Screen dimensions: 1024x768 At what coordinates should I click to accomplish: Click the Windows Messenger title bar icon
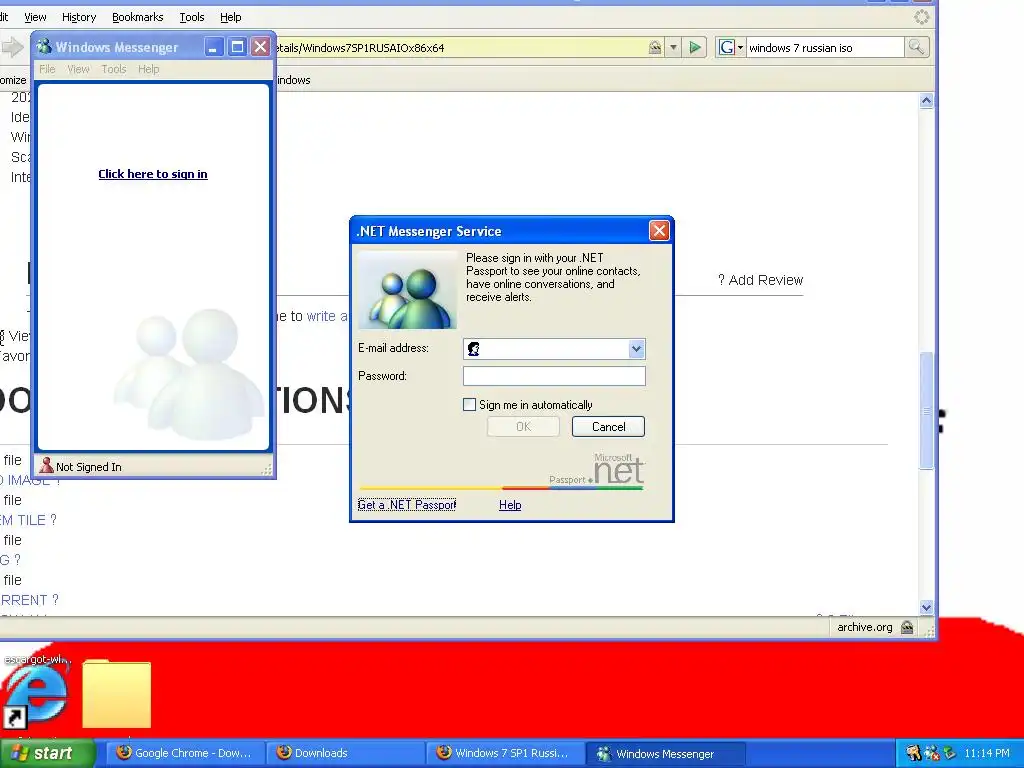coord(44,46)
